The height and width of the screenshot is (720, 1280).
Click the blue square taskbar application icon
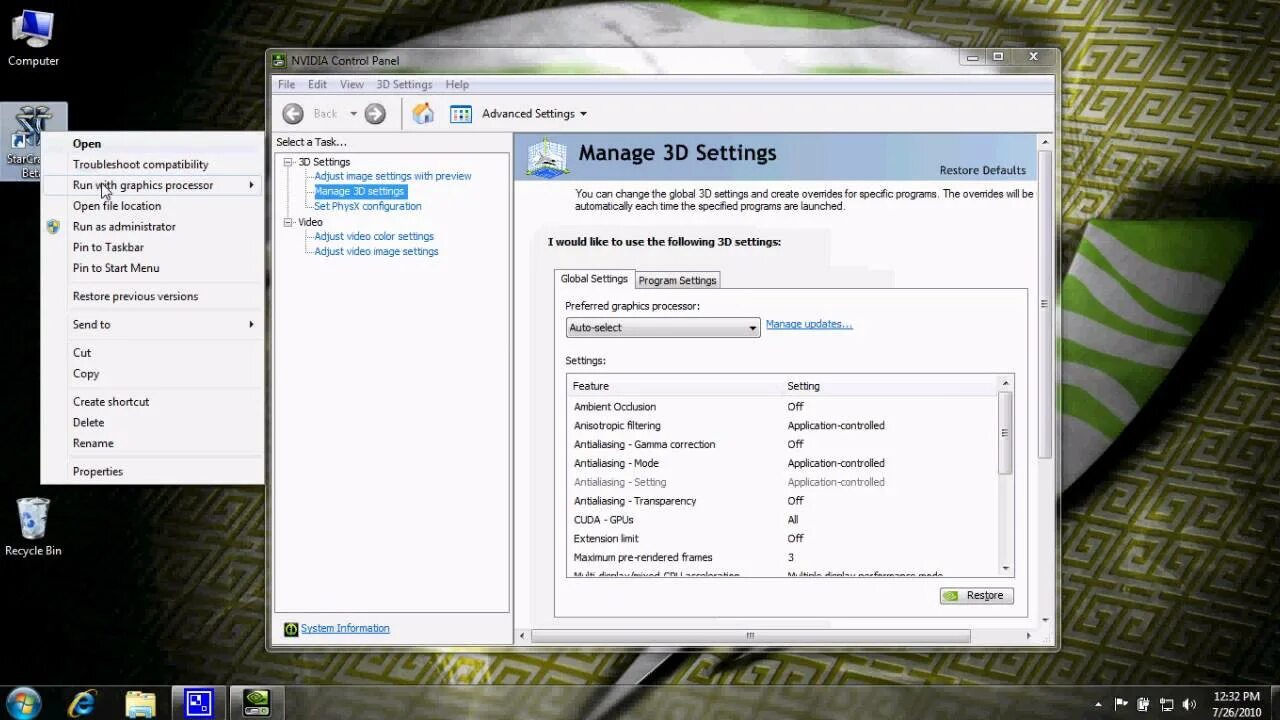[199, 703]
